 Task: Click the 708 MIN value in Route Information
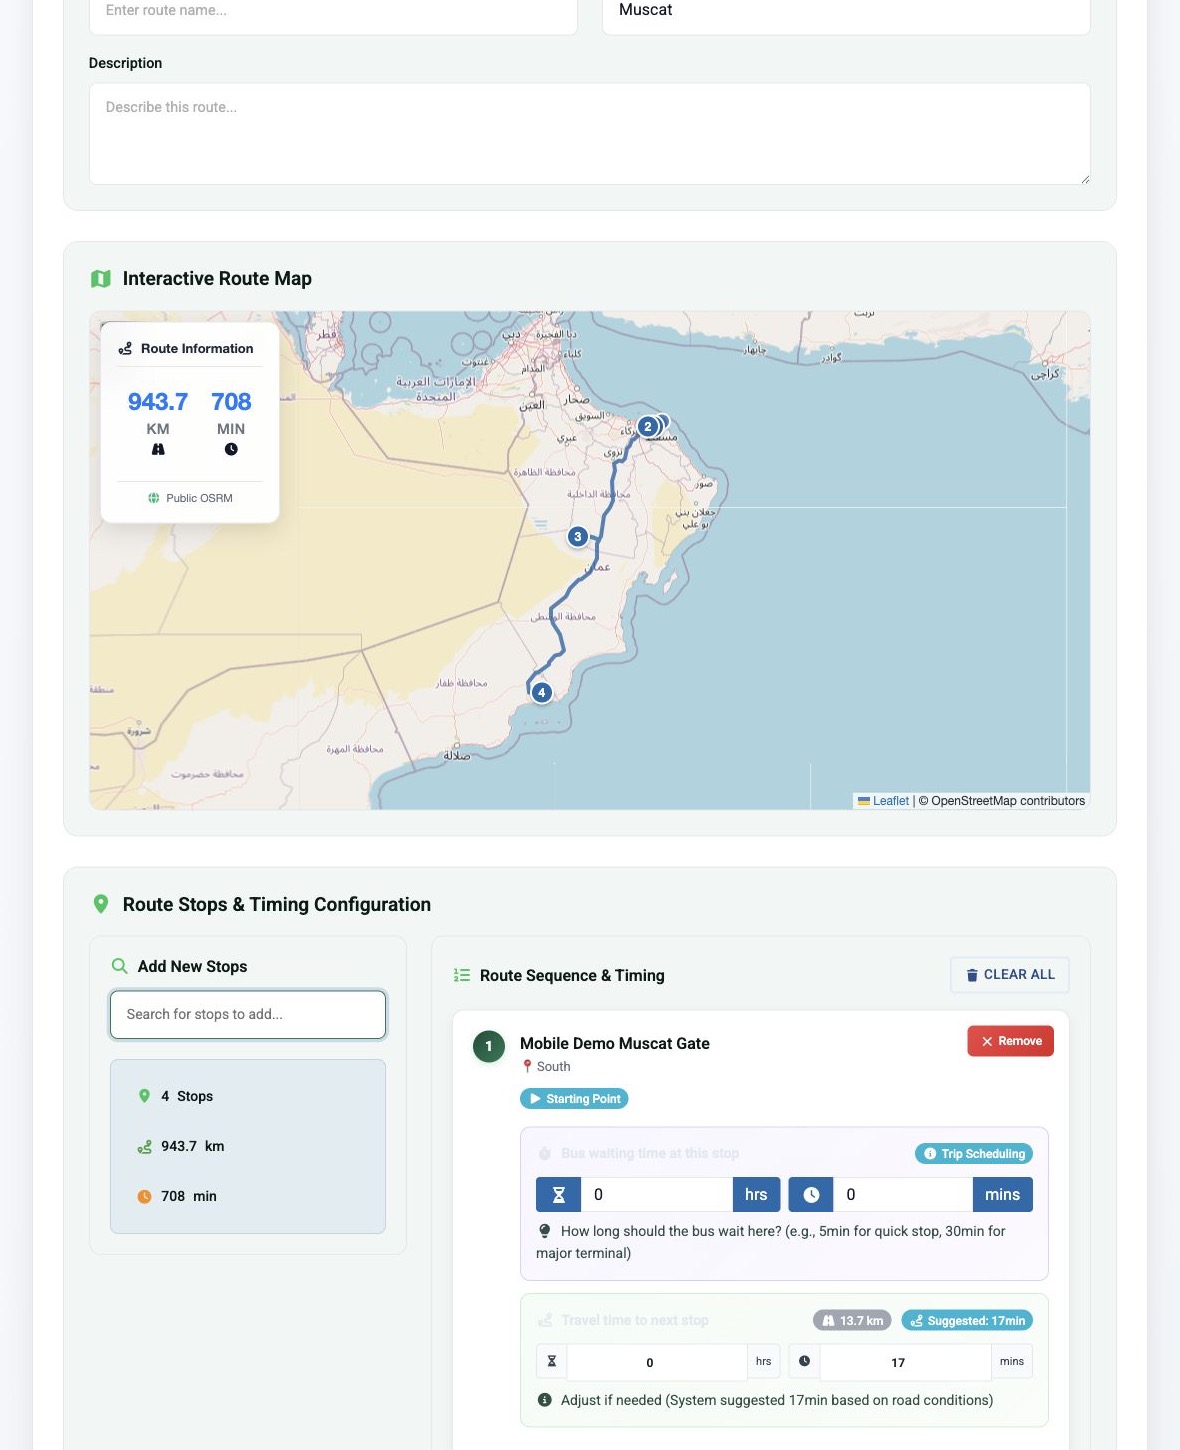pos(231,402)
